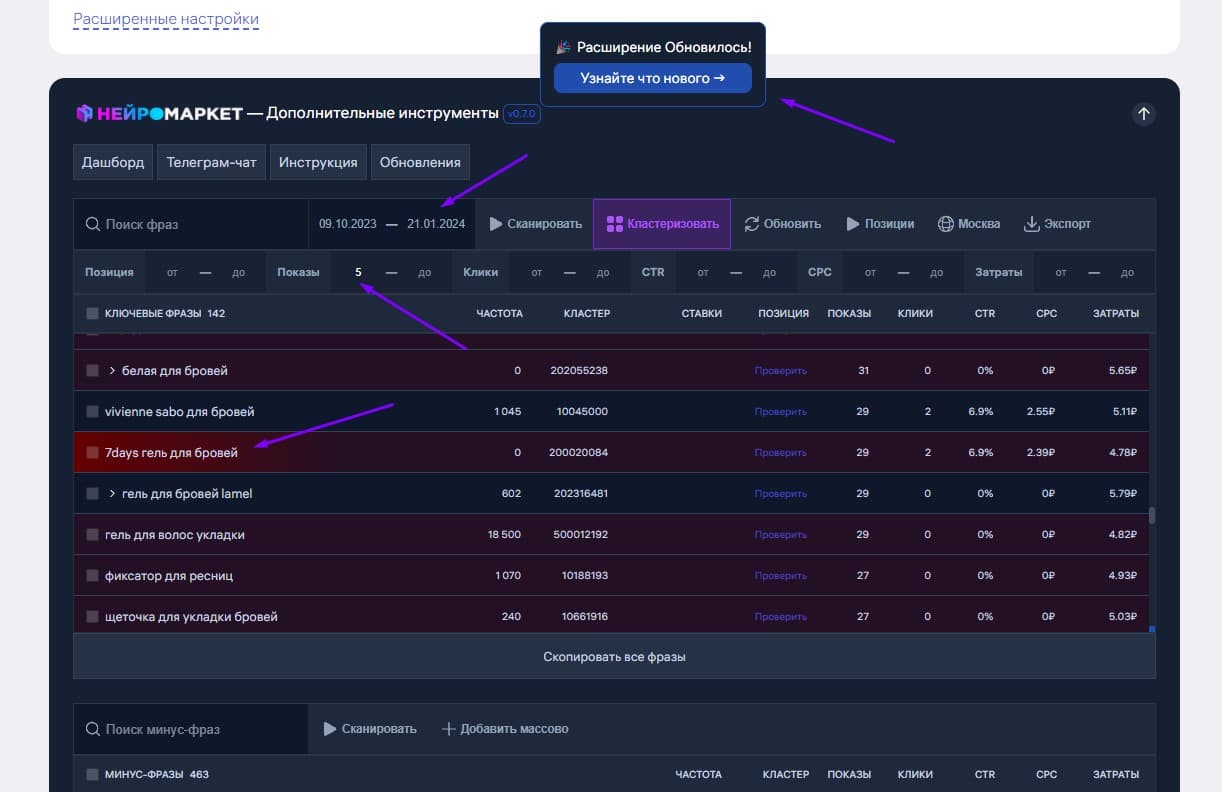The image size is (1222, 792).
Task: Expand the белая для бровей cluster row
Action: point(112,371)
